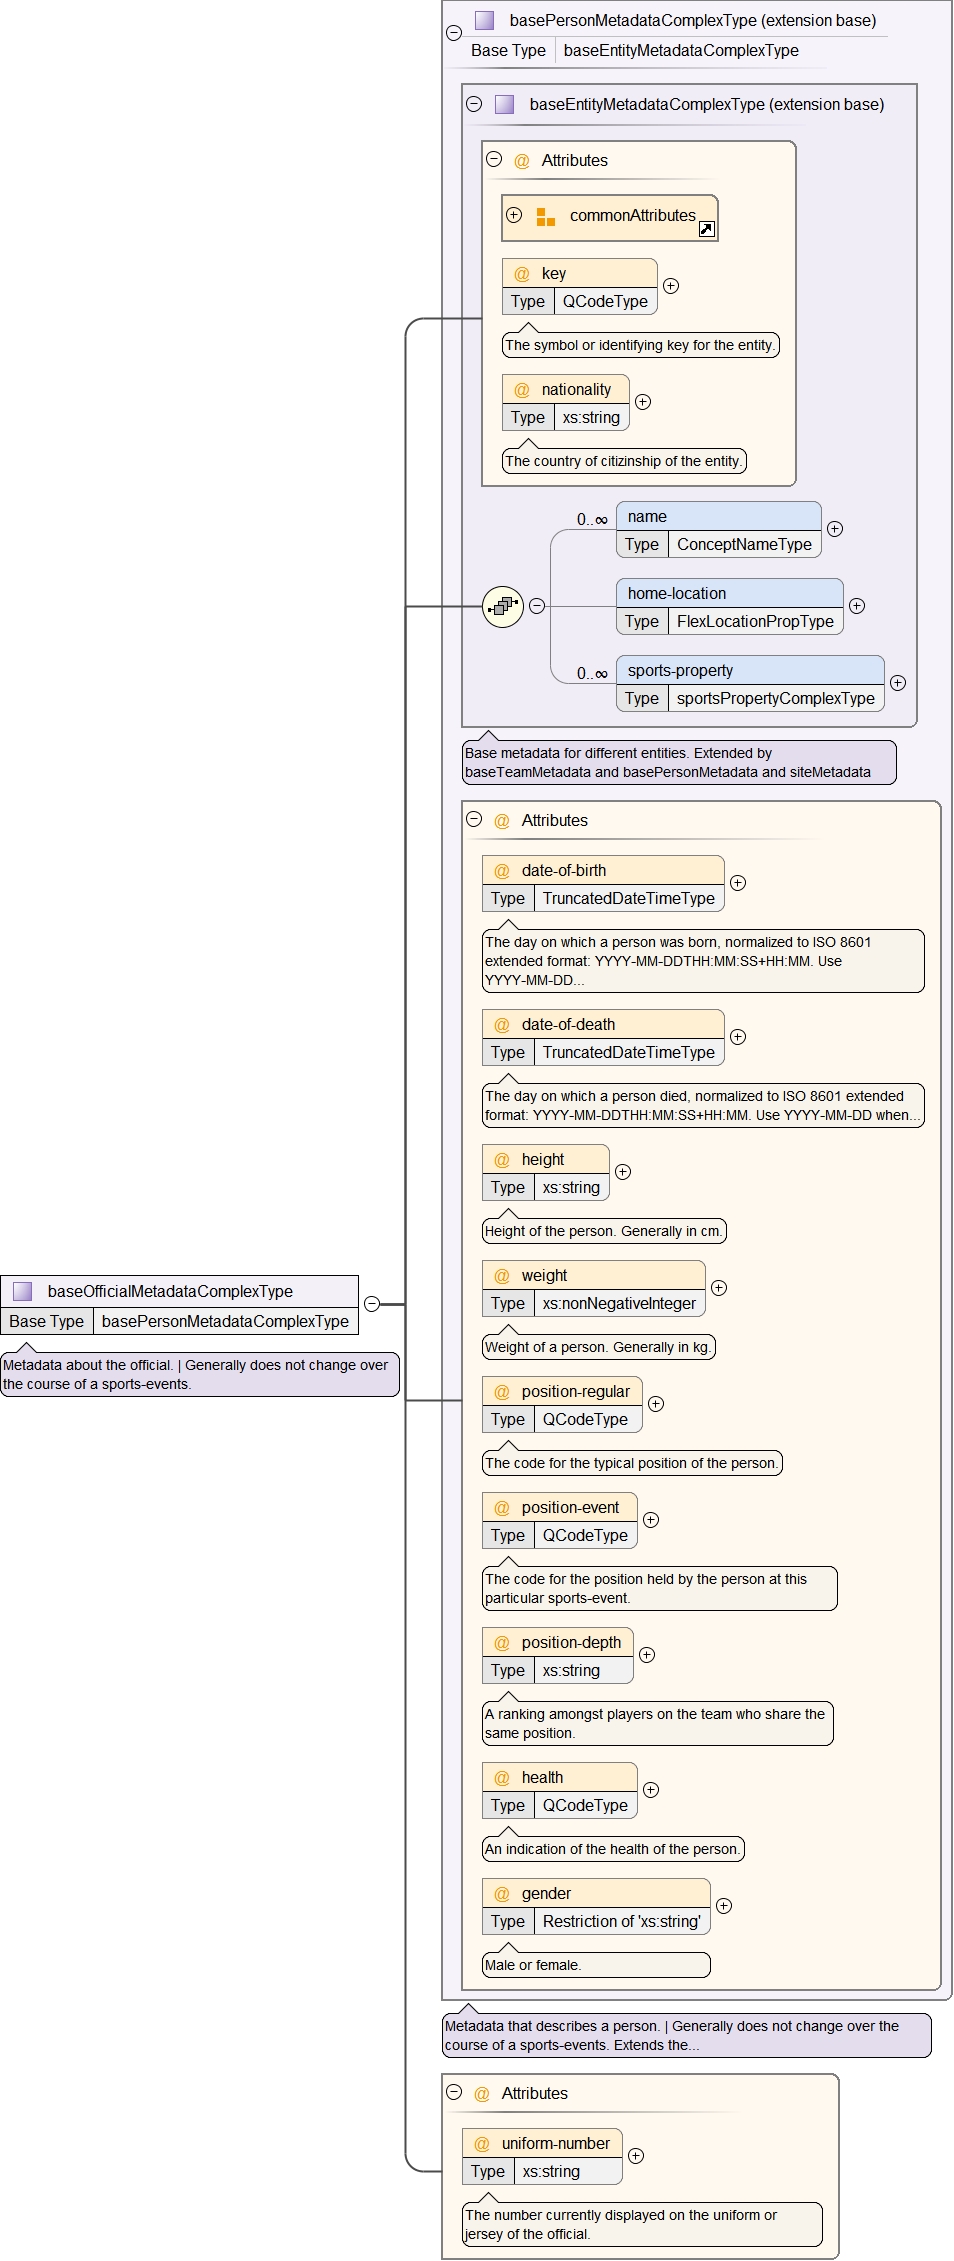Collapse the basePersonMetadataComplexType extension box
The height and width of the screenshot is (2261, 954).
pos(454,33)
